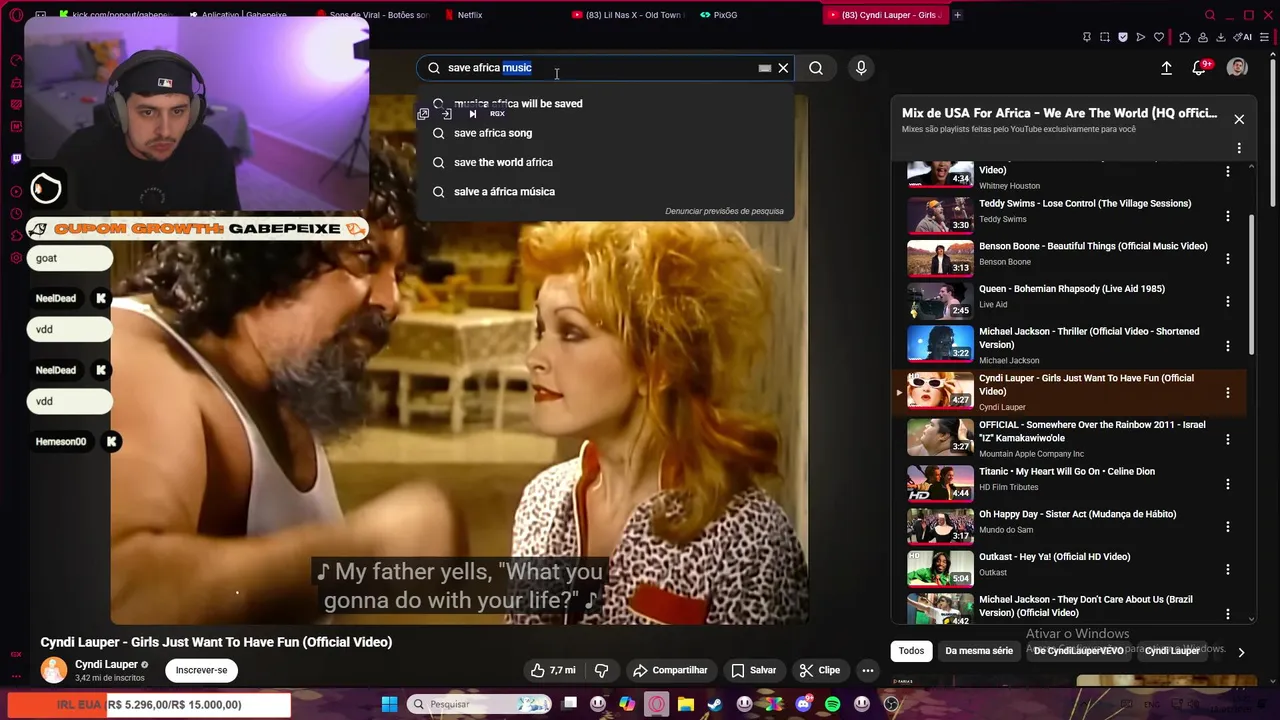Dislike the video with thumbs-down
Screen dimensions: 1280x720
[602, 670]
